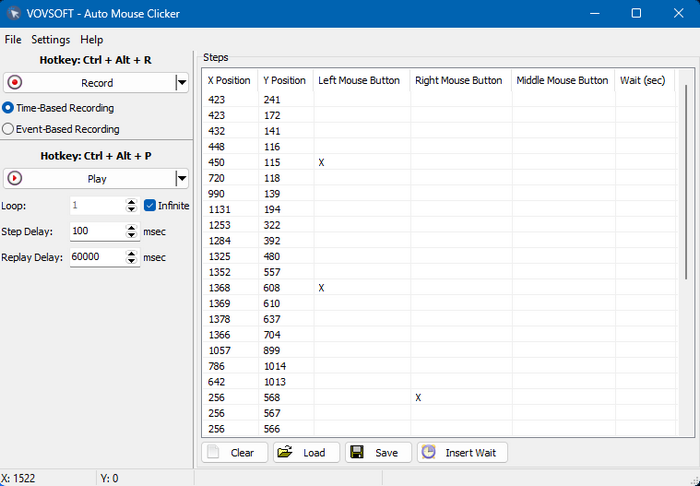The height and width of the screenshot is (486, 700).
Task: Open the Settings menu
Action: tap(50, 40)
